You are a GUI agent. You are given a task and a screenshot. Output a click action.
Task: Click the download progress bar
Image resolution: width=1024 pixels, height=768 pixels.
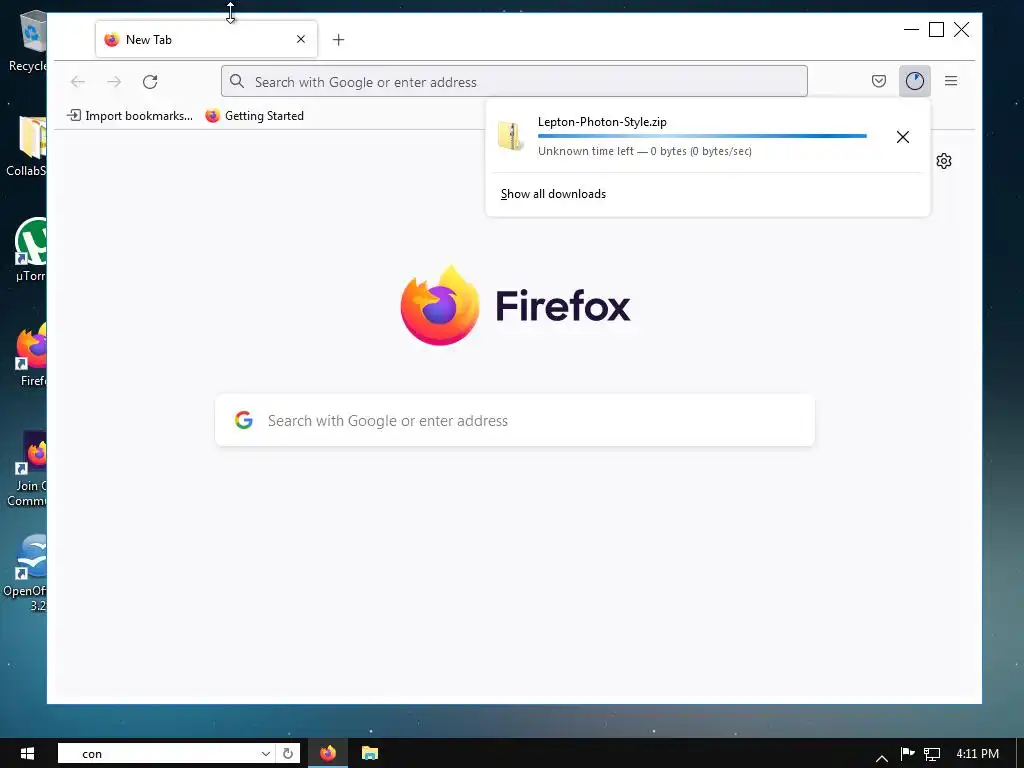pyautogui.click(x=702, y=136)
